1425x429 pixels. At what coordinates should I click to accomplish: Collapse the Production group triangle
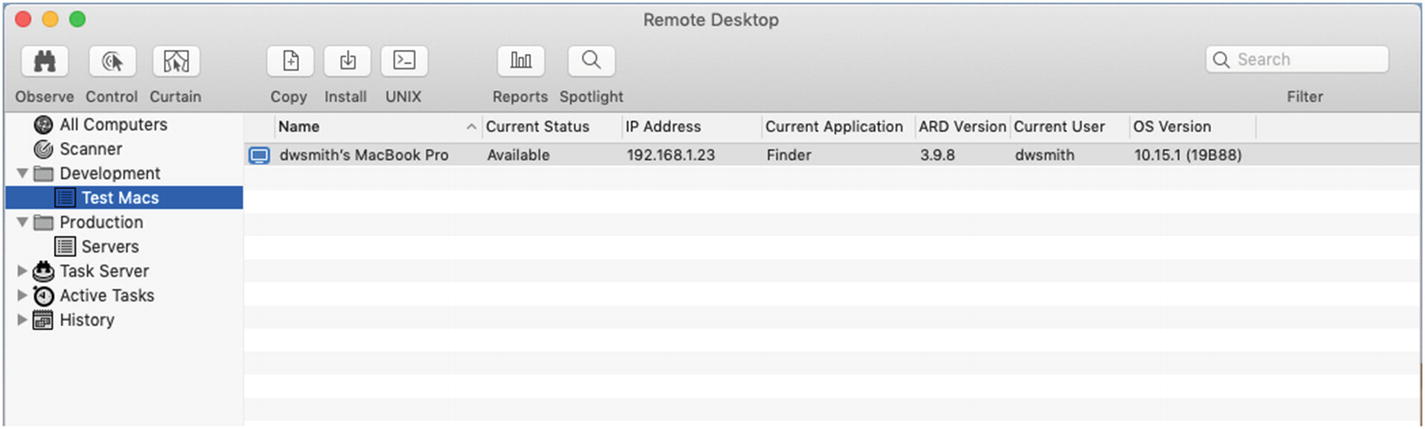22,222
